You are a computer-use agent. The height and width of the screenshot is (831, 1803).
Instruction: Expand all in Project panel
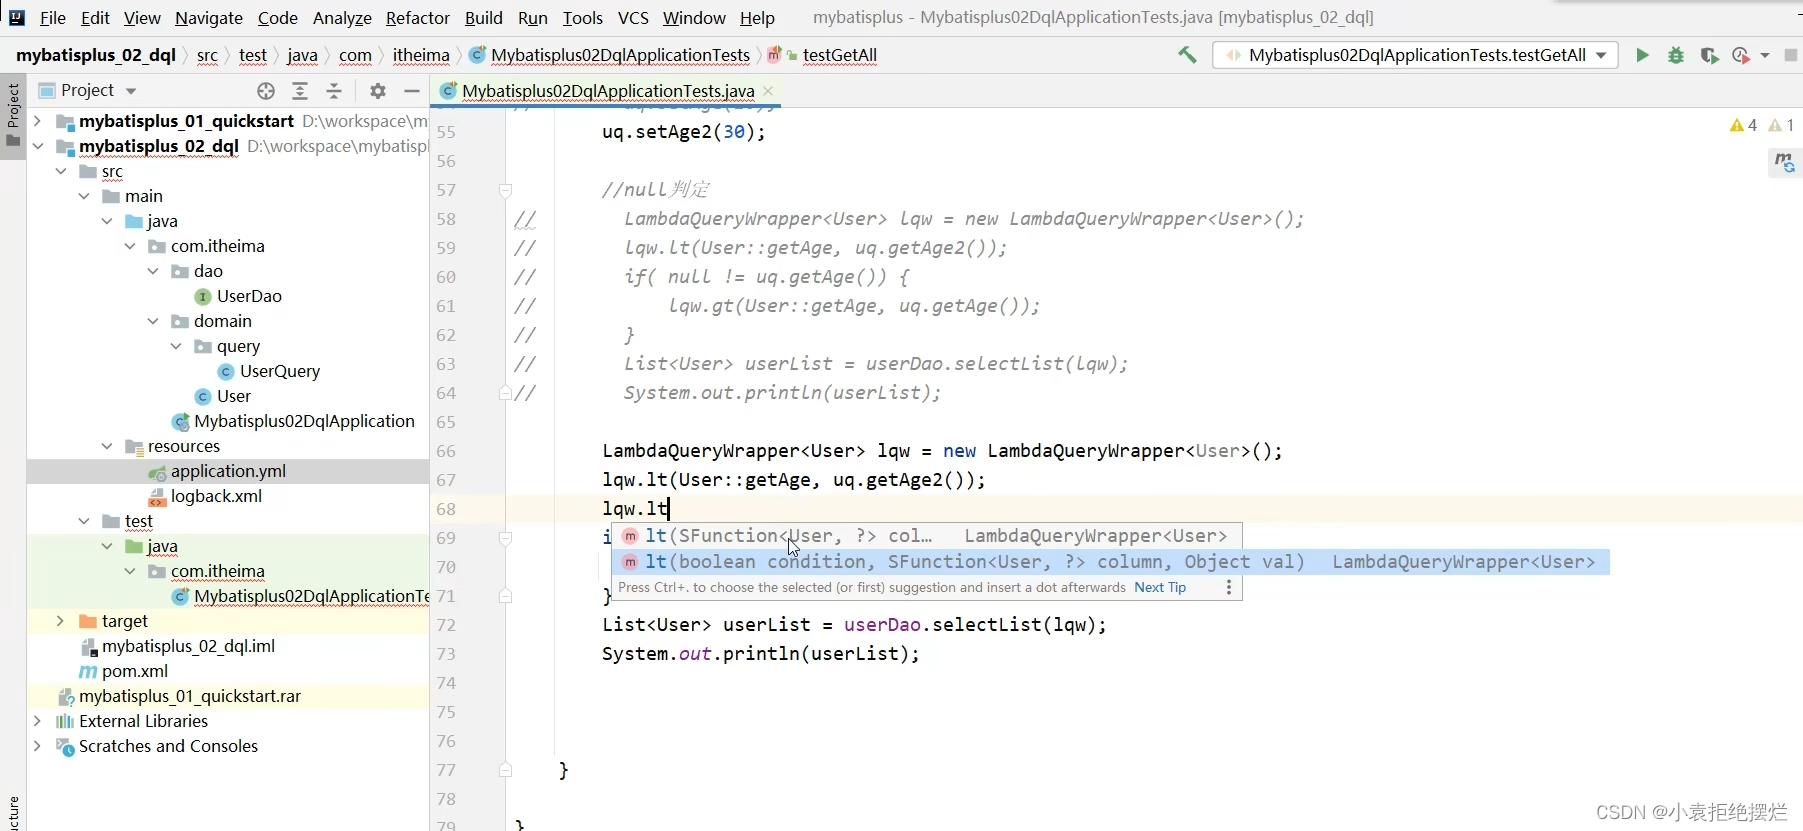pos(300,91)
